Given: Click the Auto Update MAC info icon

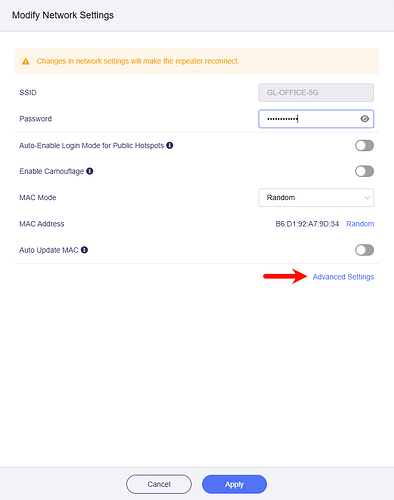Looking at the screenshot, I should coord(85,250).
